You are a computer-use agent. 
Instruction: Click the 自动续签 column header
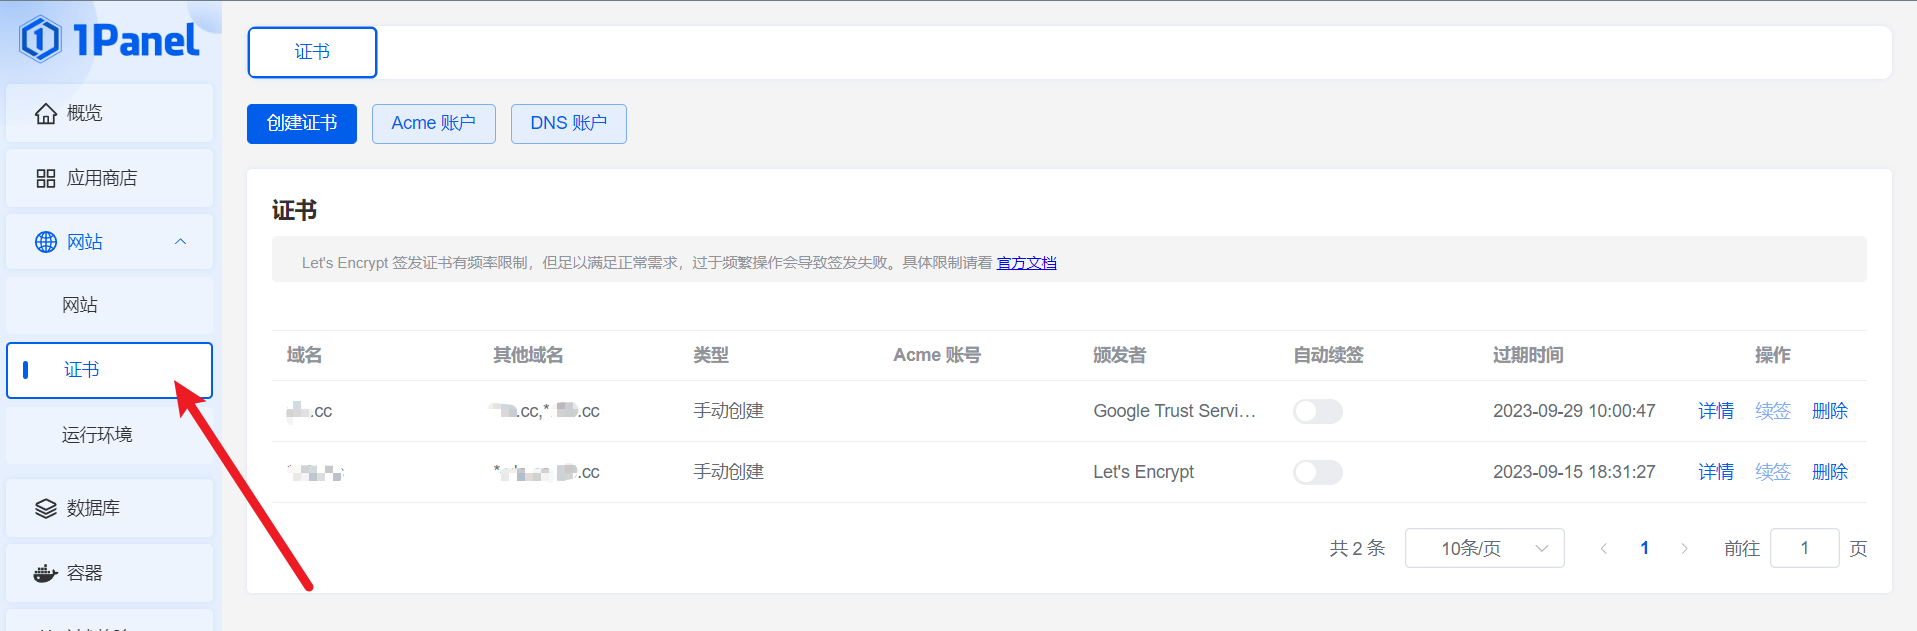(1328, 355)
